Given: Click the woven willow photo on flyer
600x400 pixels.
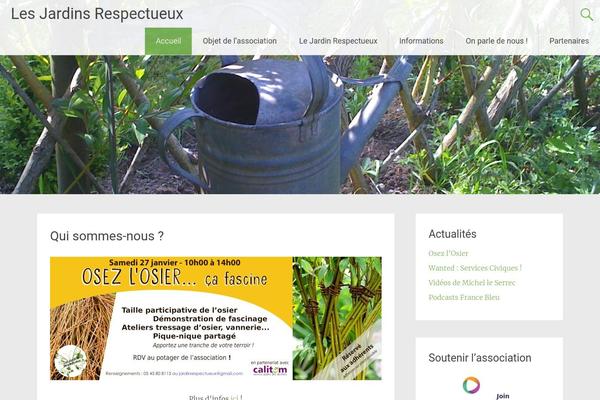Looking at the screenshot, I should pyautogui.click(x=337, y=318).
